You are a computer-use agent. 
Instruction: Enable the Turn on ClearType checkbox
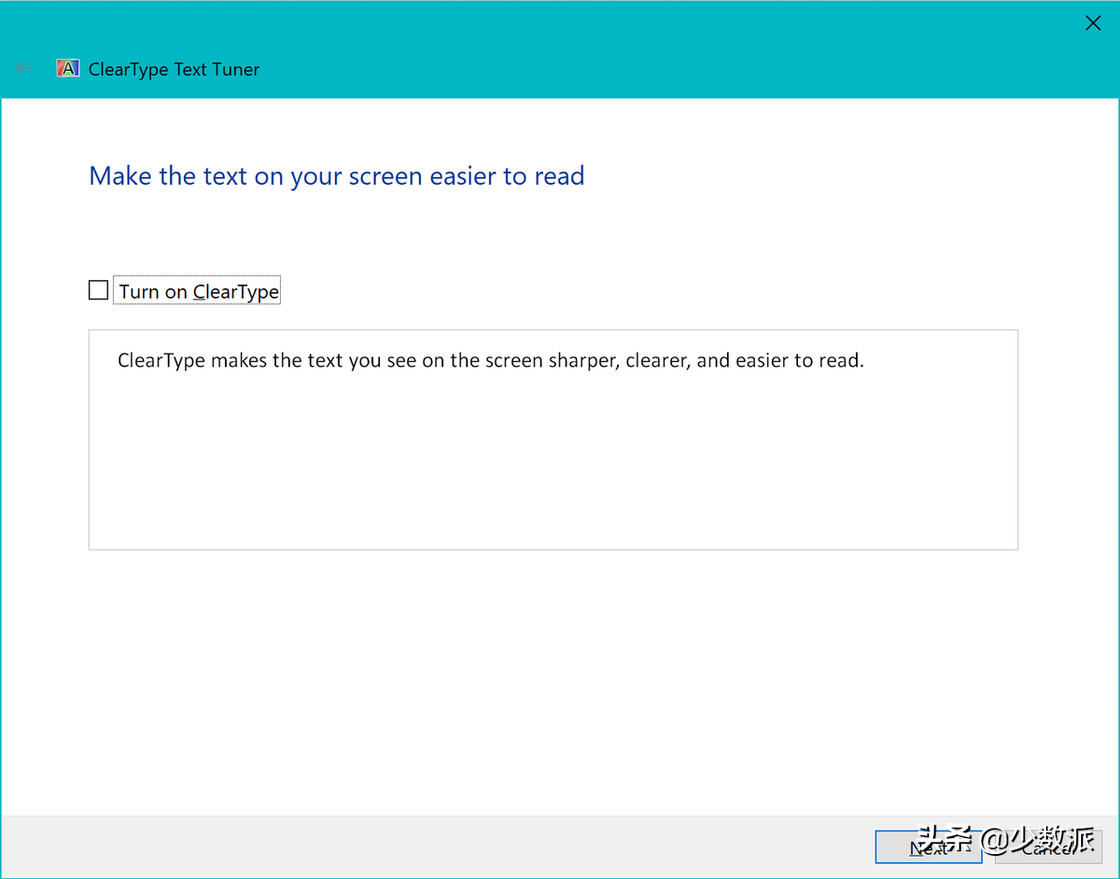(99, 291)
